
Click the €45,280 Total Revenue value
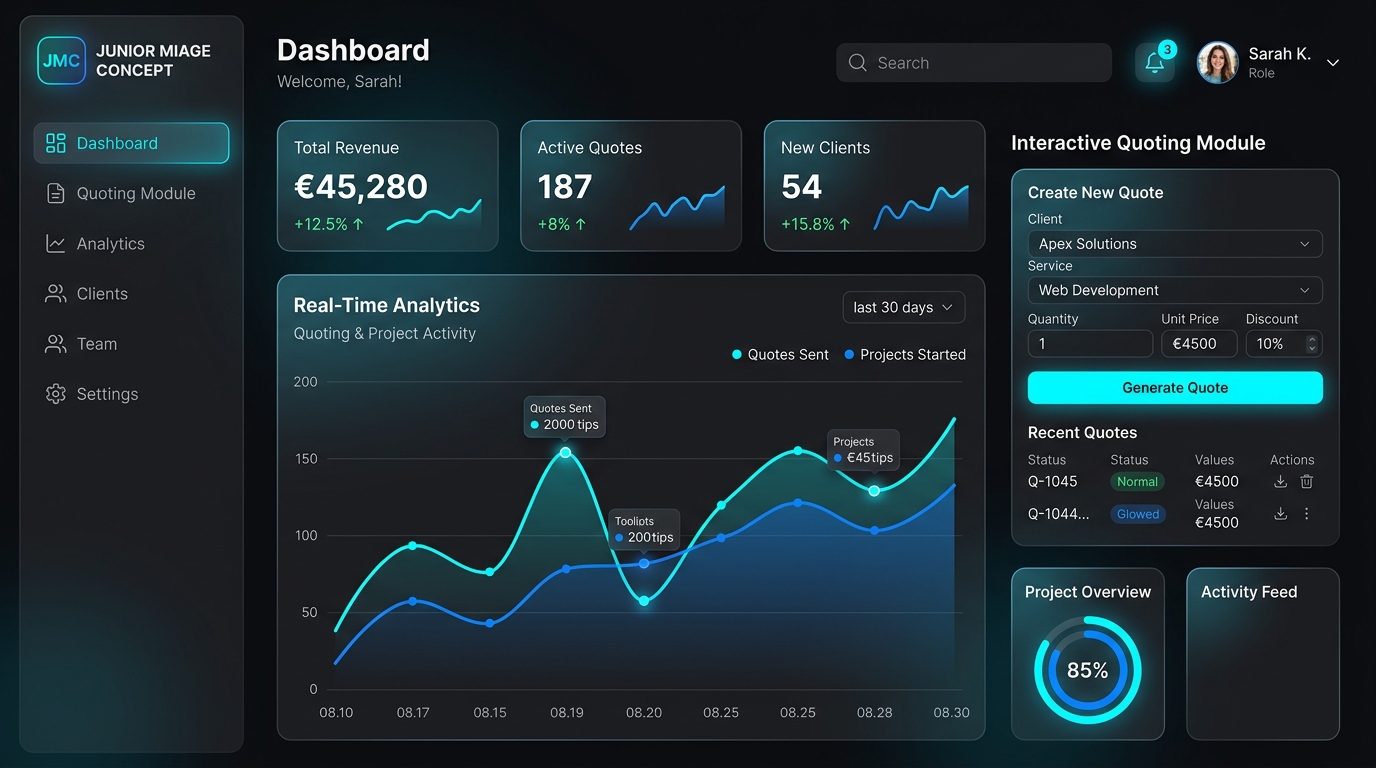[x=361, y=187]
